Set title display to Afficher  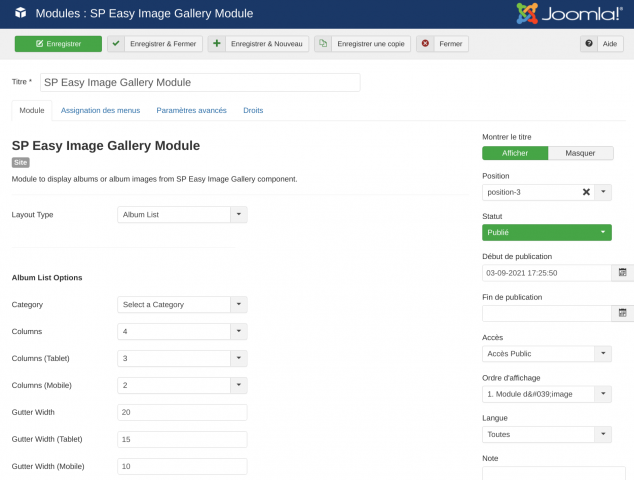(515, 153)
